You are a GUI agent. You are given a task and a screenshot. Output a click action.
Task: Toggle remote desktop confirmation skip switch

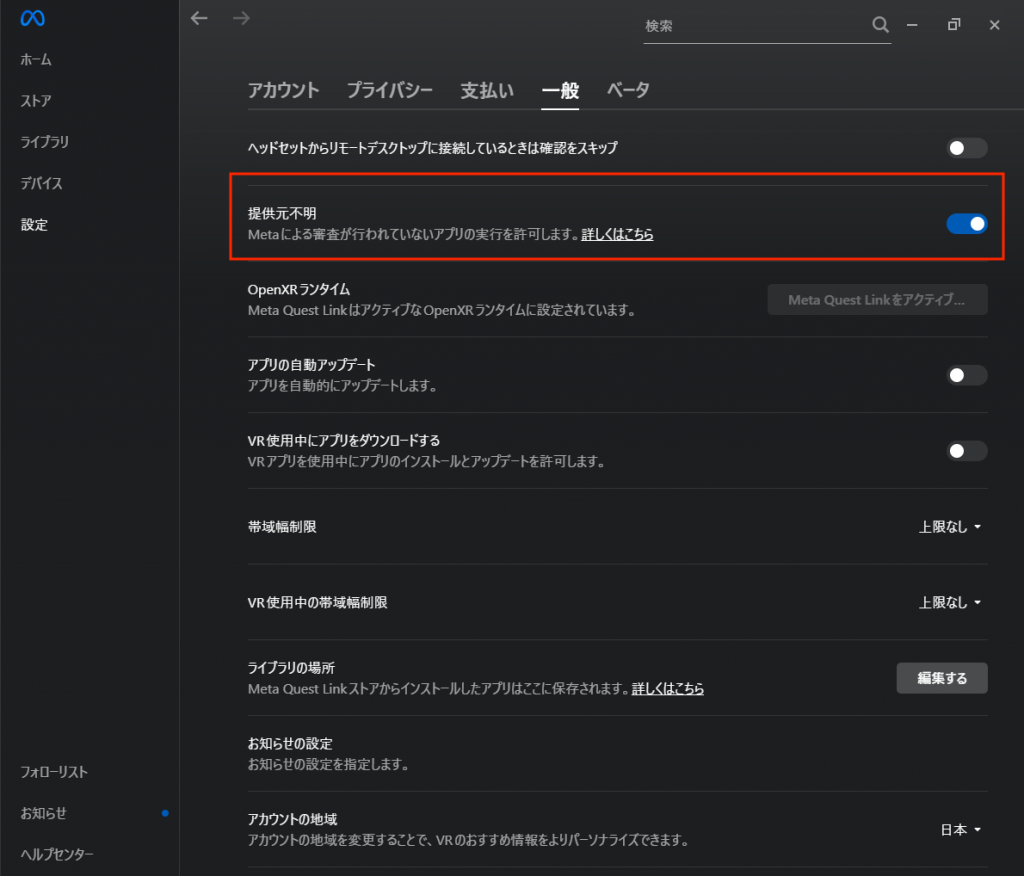tap(966, 148)
